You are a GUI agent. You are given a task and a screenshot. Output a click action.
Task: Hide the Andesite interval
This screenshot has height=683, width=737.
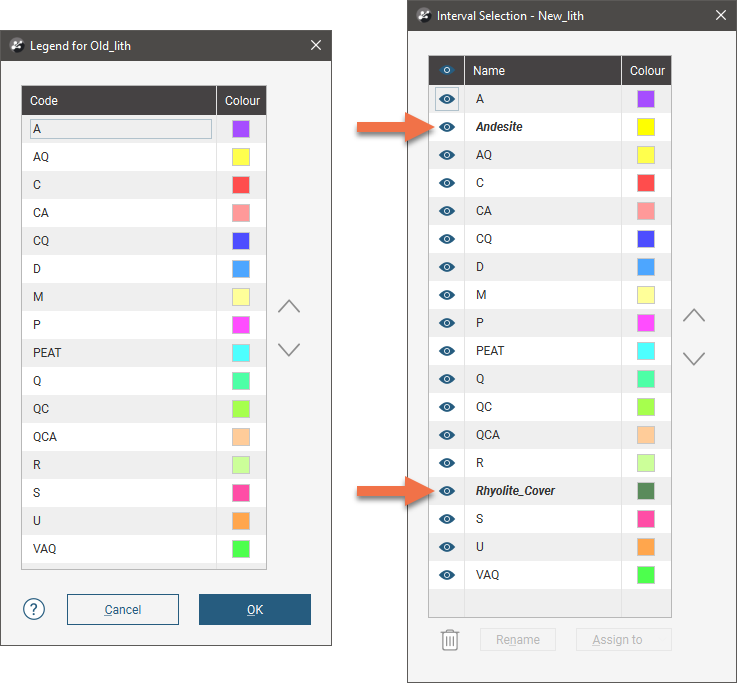tap(447, 127)
